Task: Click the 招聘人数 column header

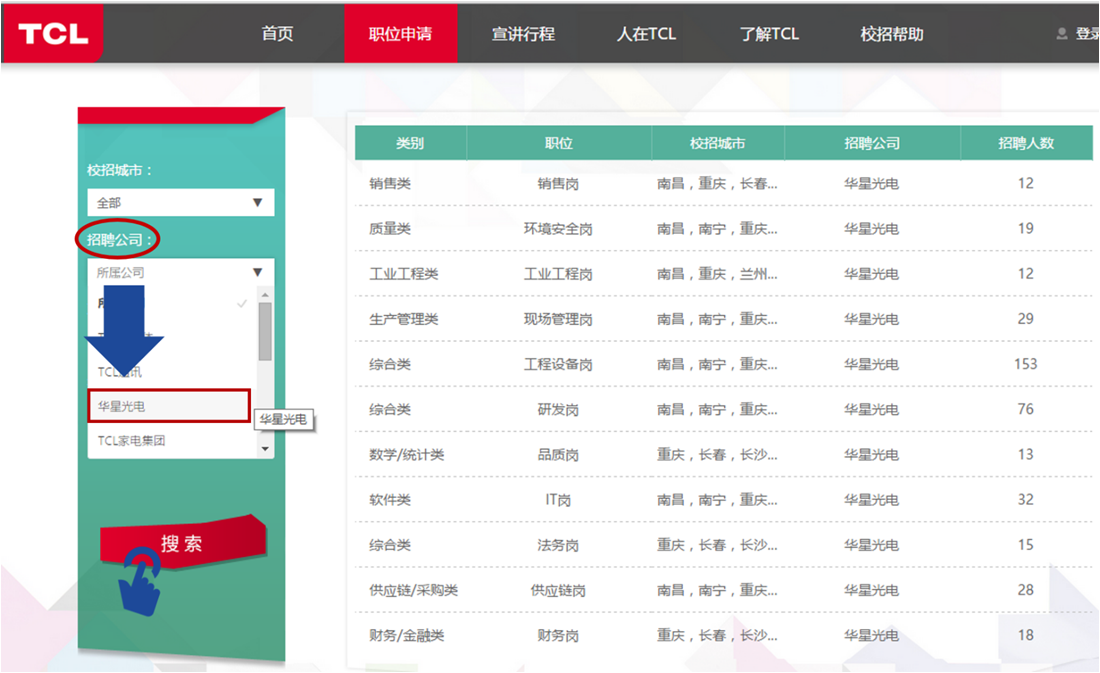Action: tap(1025, 143)
